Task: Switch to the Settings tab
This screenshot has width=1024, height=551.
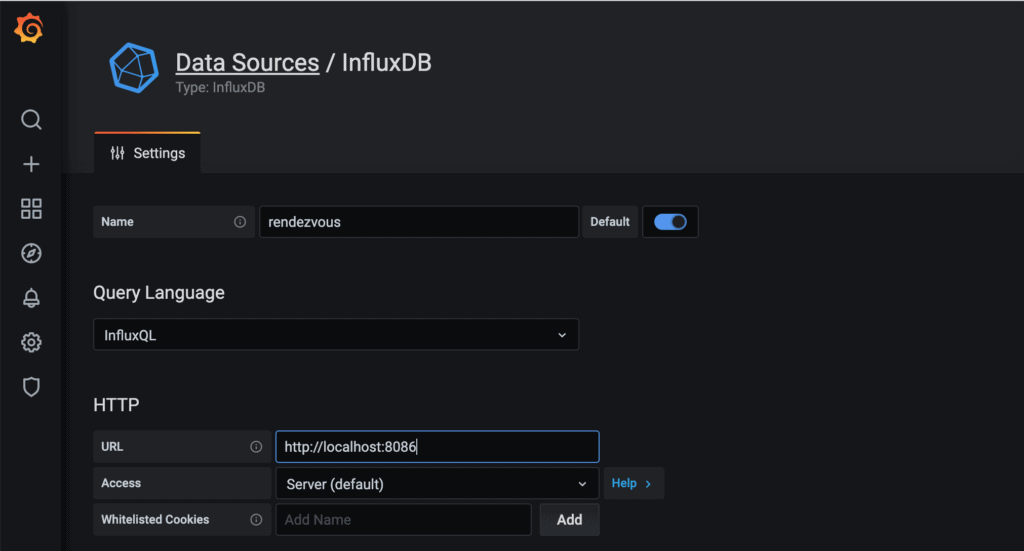Action: 148,153
